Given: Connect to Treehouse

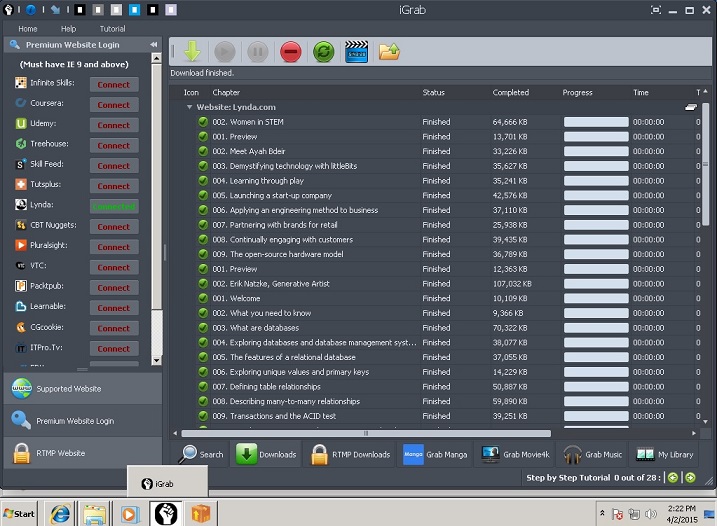Looking at the screenshot, I should click(x=114, y=145).
